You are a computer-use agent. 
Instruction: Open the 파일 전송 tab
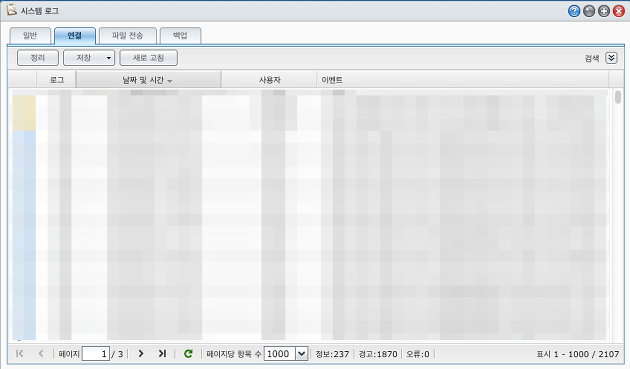point(127,35)
